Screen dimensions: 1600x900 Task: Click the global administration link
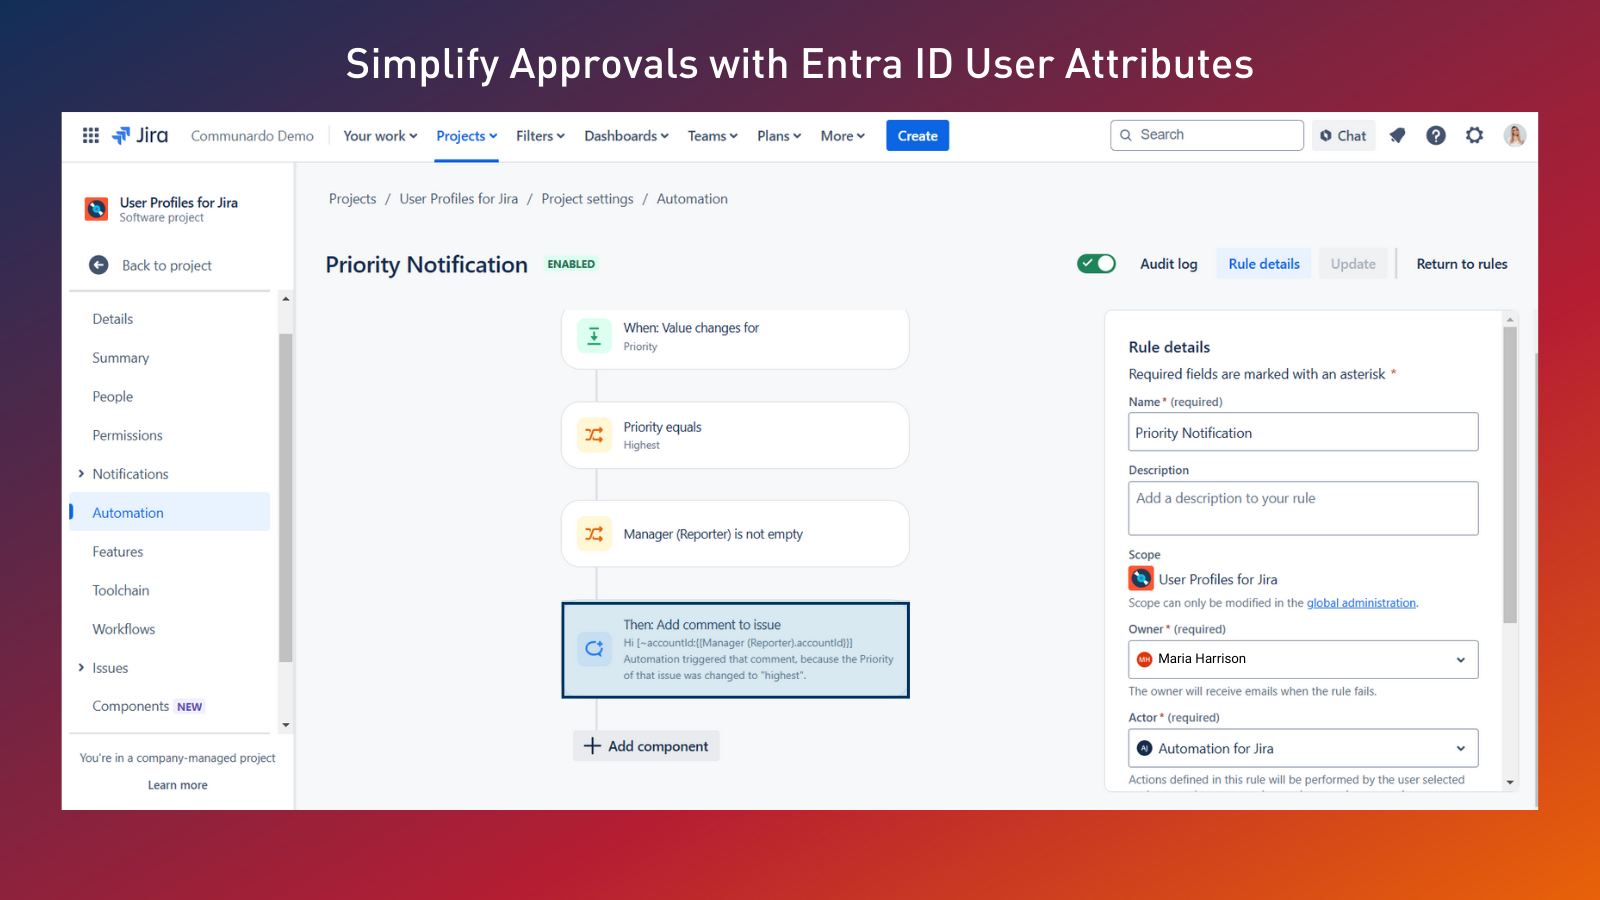point(1361,603)
